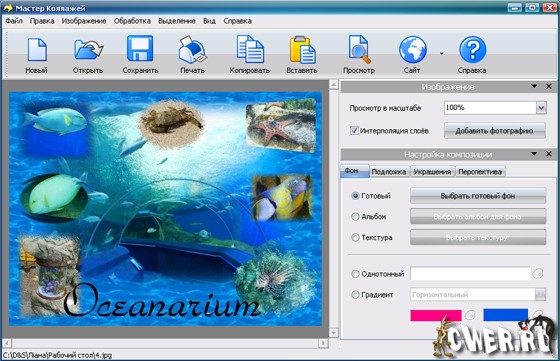Visit website via Сайт globe icon

point(412,50)
